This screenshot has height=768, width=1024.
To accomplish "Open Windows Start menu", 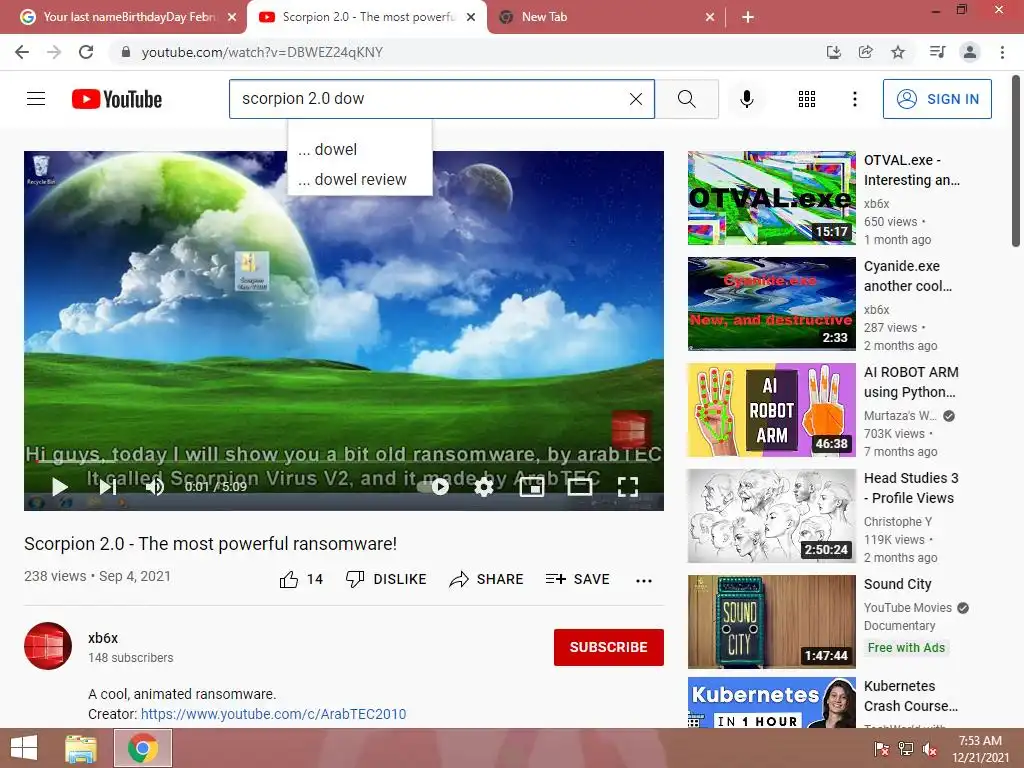I will (x=24, y=748).
